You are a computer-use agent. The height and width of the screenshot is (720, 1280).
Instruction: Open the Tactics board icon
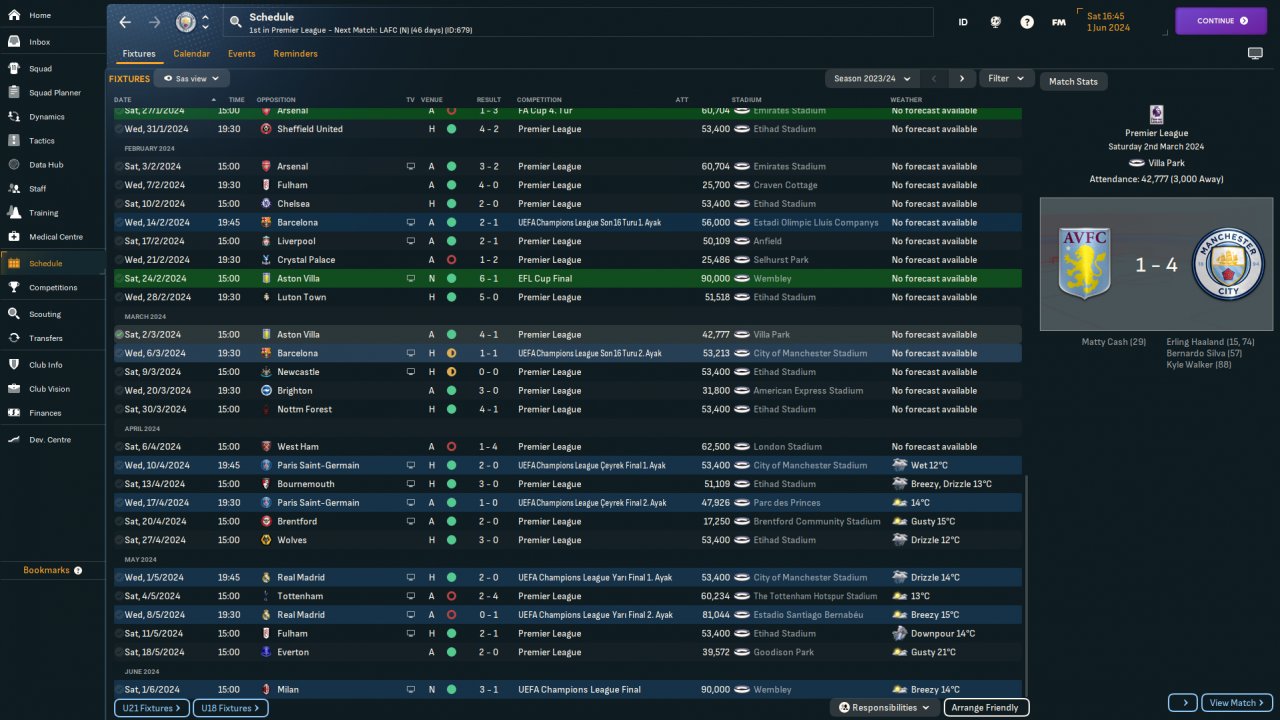pos(14,141)
